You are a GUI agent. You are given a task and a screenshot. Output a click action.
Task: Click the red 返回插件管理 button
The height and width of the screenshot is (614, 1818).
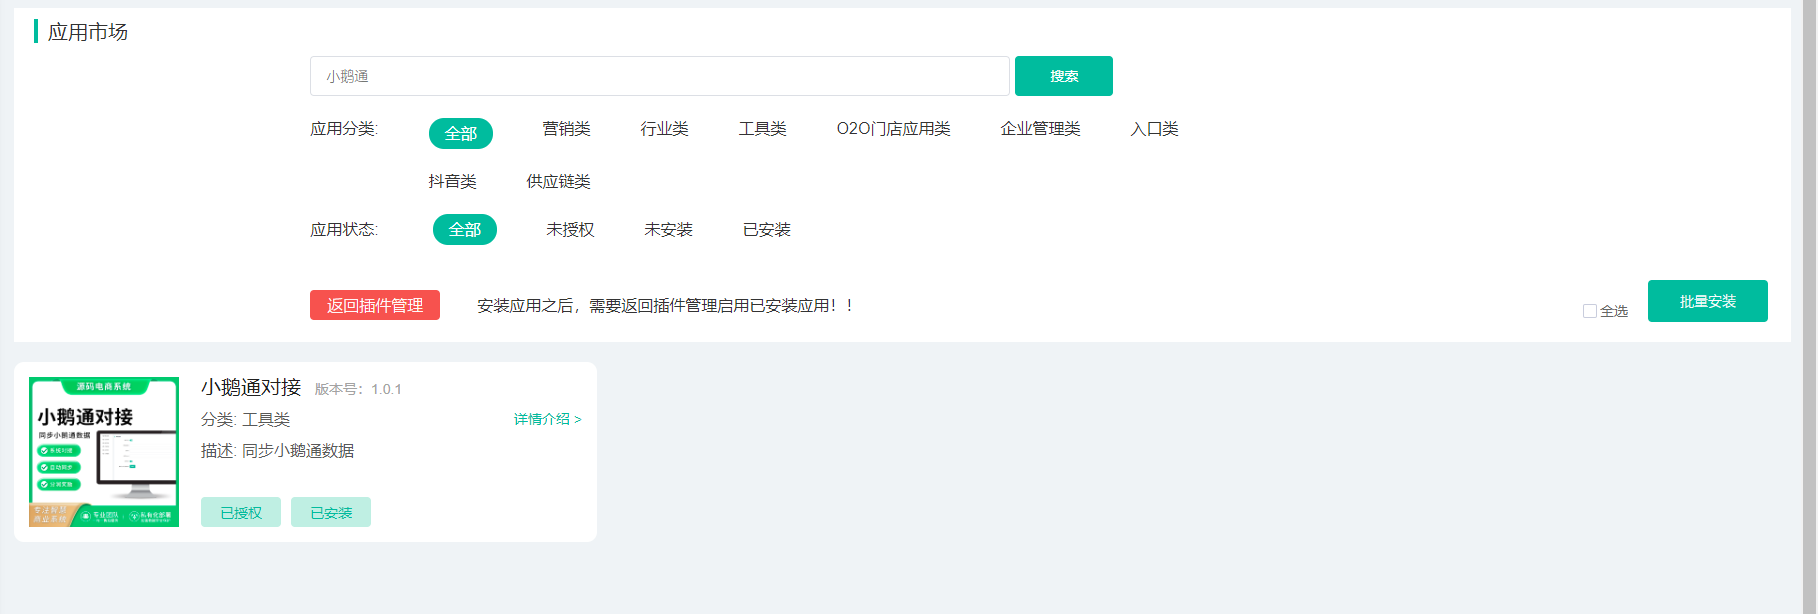pyautogui.click(x=374, y=305)
